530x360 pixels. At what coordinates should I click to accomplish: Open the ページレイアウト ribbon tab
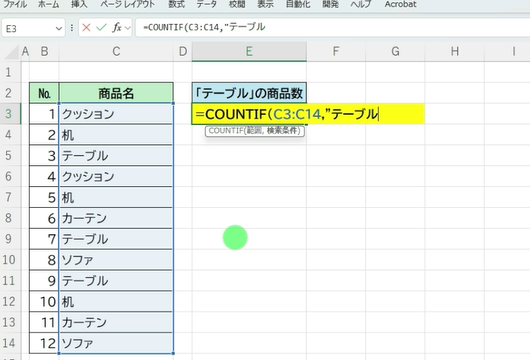[128, 4]
